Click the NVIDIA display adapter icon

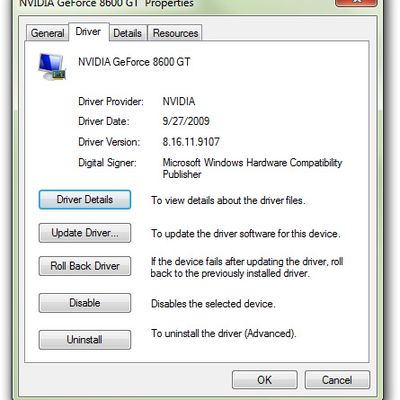click(52, 67)
